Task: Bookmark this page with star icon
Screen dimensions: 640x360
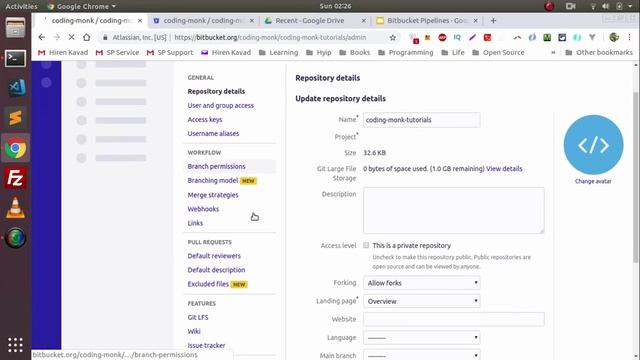Action: tap(393, 38)
